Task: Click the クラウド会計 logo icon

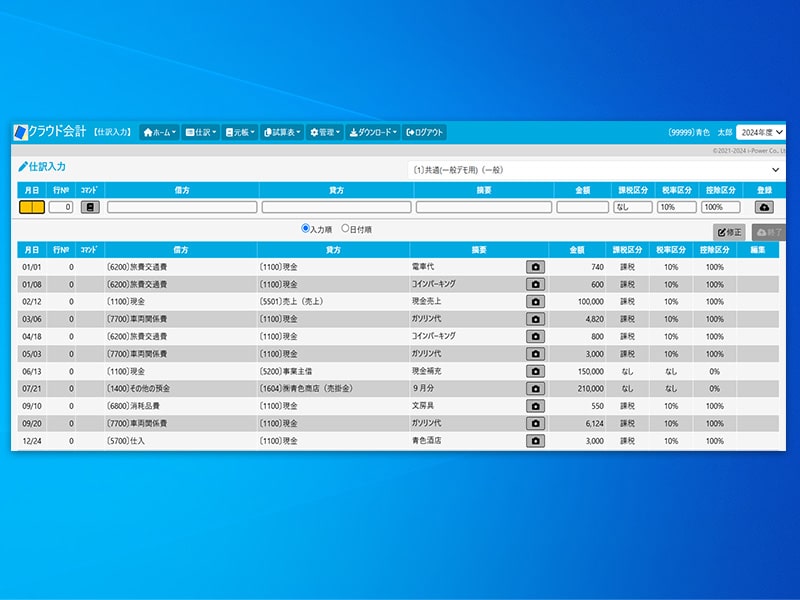Action: click(x=21, y=132)
